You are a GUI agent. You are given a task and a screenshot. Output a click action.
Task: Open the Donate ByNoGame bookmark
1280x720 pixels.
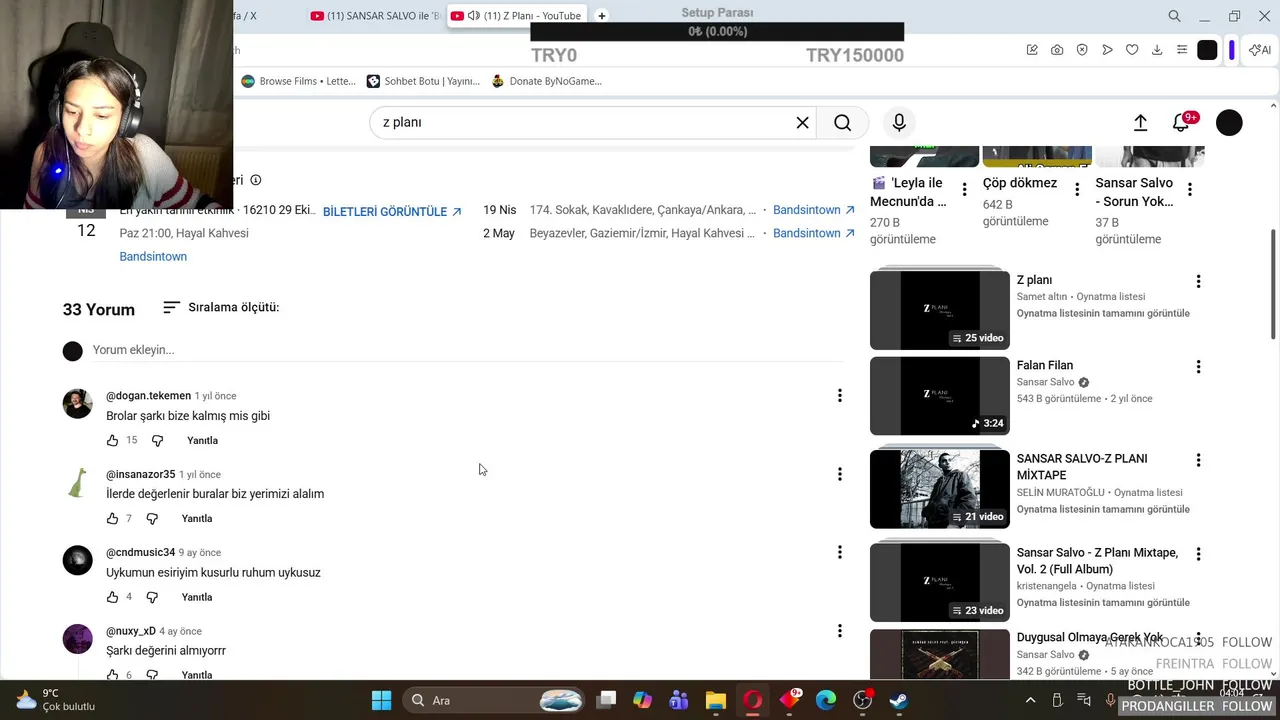(x=546, y=81)
